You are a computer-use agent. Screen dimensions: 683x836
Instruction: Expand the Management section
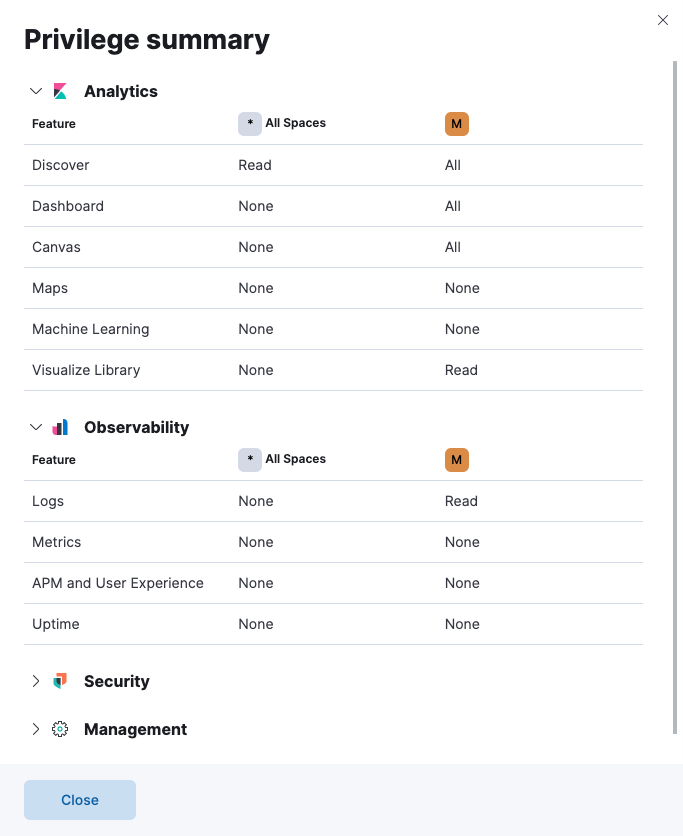point(36,729)
